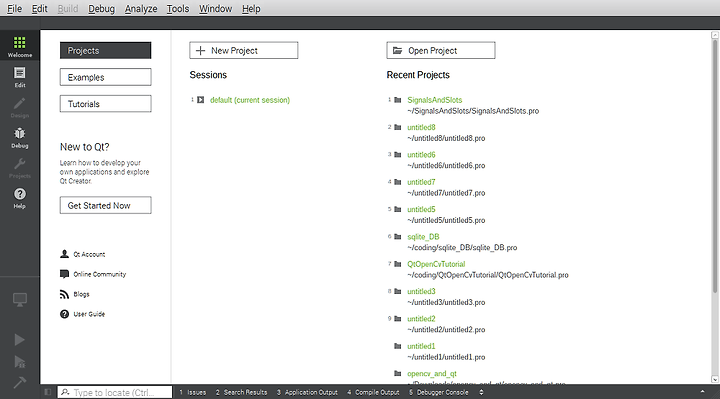Click folder icon next to untitled5
The width and height of the screenshot is (720, 399).
398,209
